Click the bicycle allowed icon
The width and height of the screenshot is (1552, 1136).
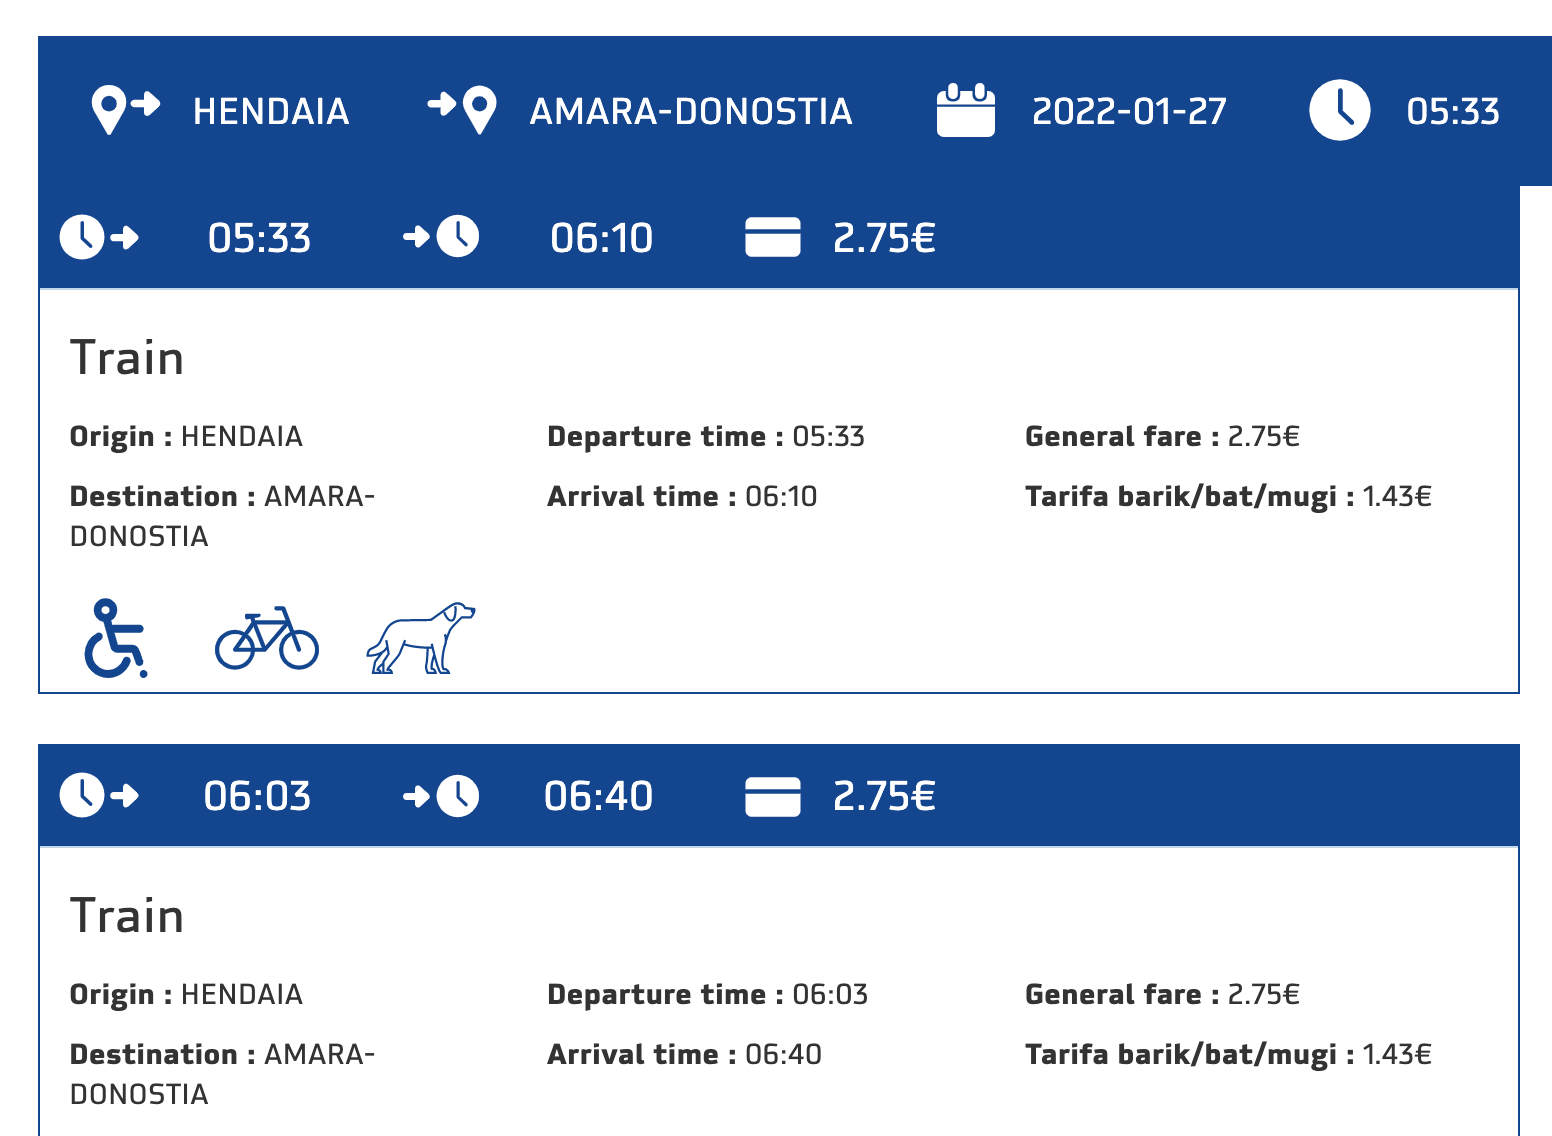[267, 638]
